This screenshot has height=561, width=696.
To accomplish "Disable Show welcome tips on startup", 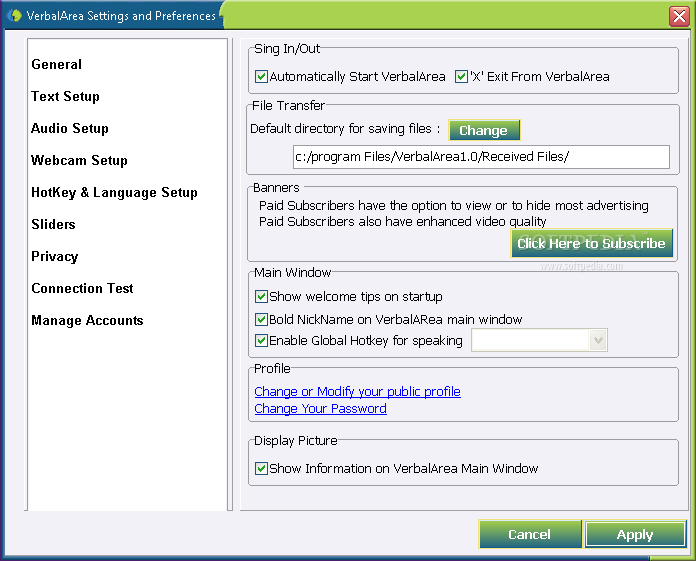I will pos(261,296).
